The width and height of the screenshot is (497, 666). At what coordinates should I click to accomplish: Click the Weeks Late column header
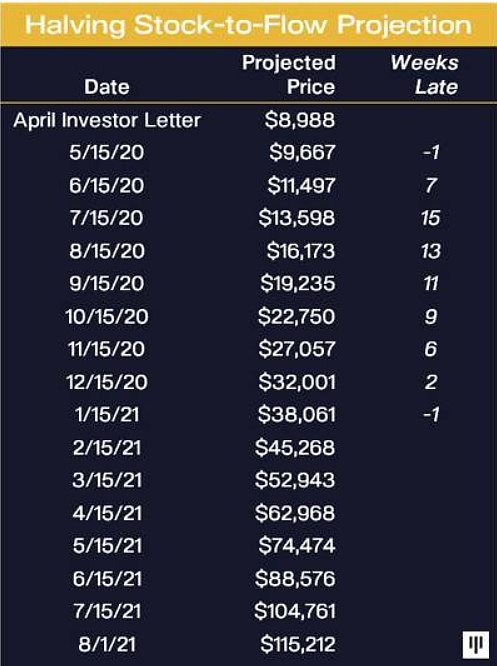point(425,75)
